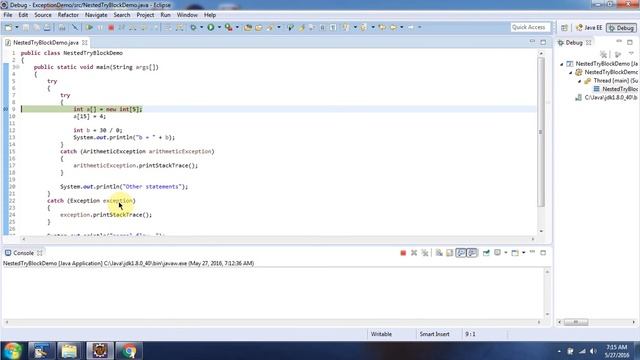
Task: Terminate the process from Console toolbar
Action: pyautogui.click(x=403, y=253)
